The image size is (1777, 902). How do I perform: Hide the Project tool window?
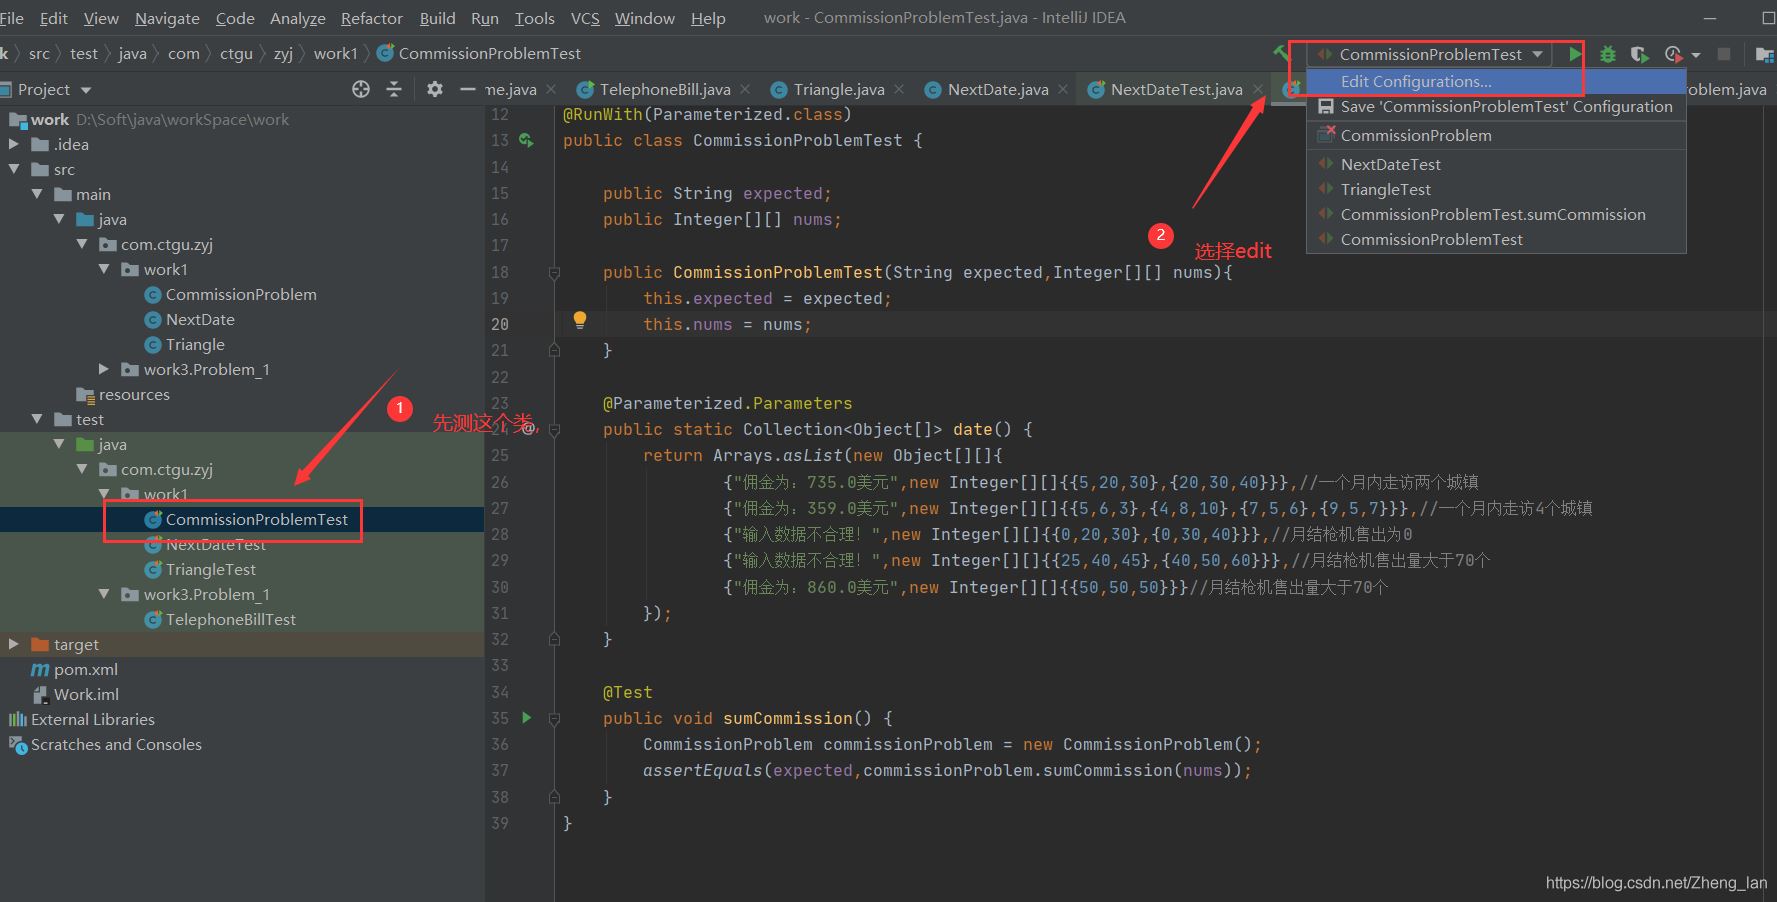pos(466,89)
